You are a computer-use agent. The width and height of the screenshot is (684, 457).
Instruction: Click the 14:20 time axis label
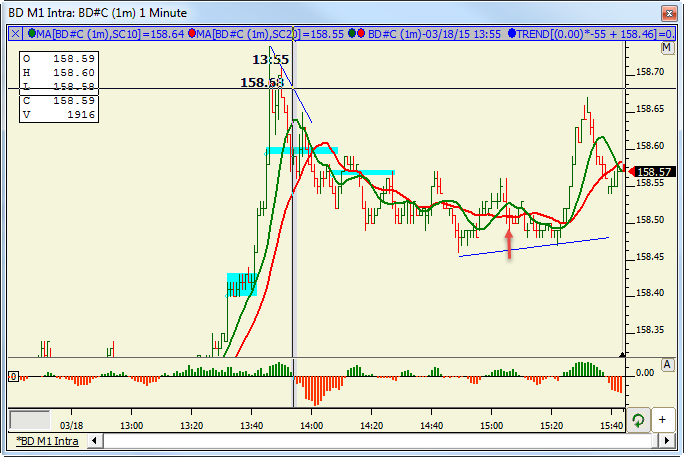pyautogui.click(x=372, y=425)
